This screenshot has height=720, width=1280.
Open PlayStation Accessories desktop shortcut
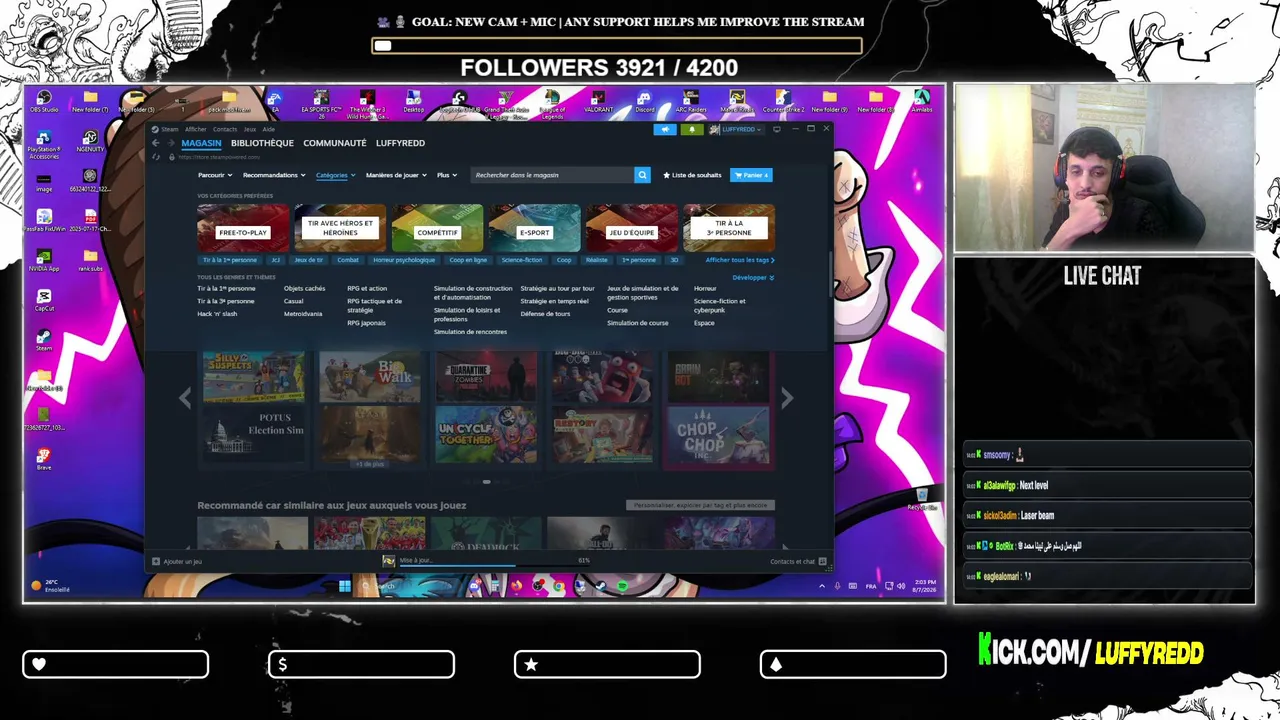point(43,144)
